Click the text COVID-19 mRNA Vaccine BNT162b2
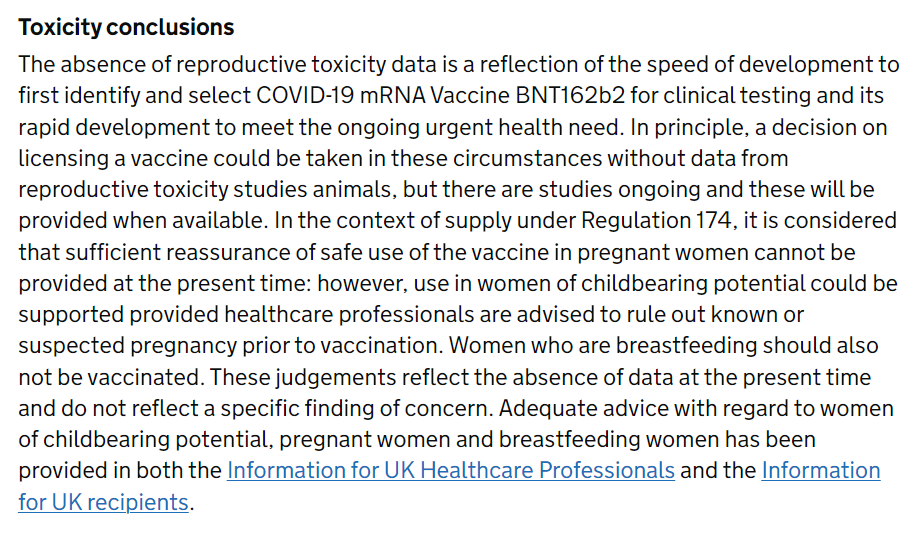 [x=441, y=96]
